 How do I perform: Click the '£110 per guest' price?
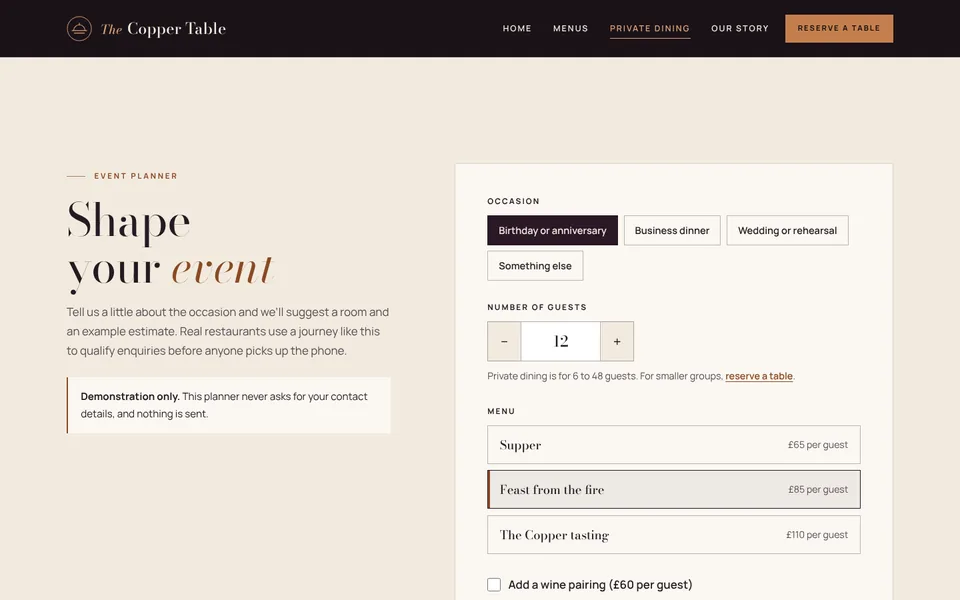click(817, 534)
